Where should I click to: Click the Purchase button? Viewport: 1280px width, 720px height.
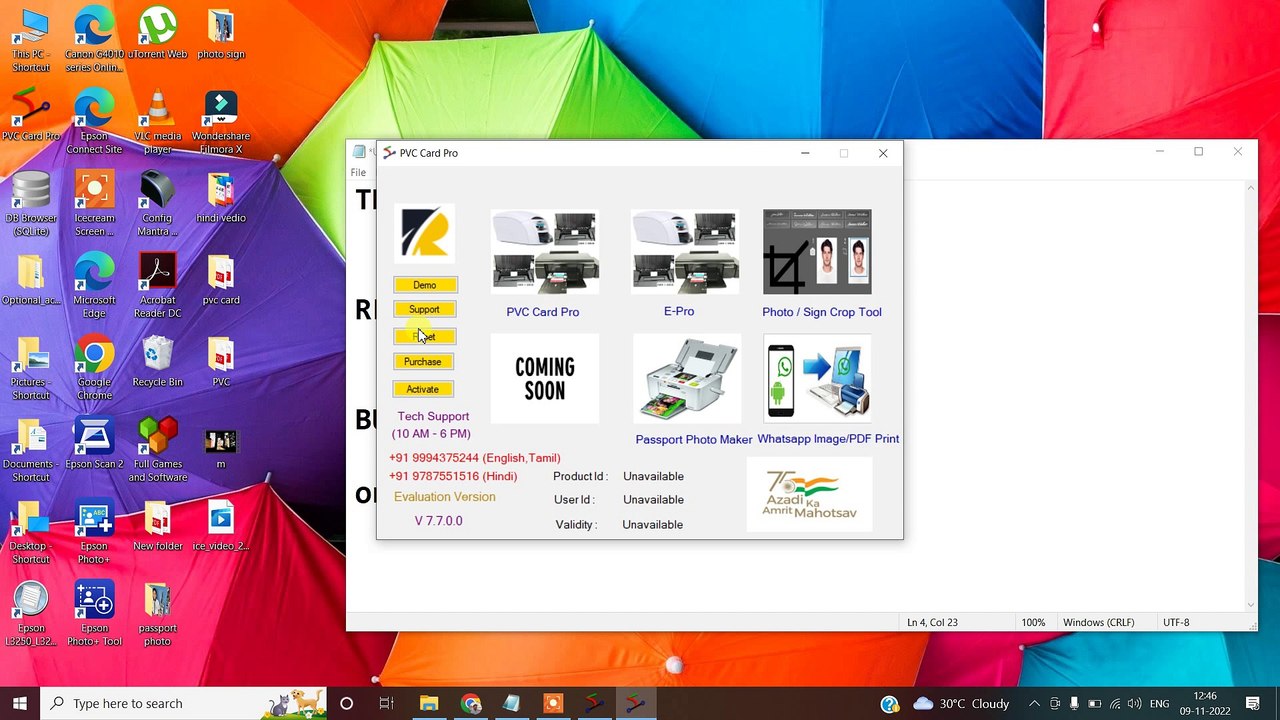point(423,362)
